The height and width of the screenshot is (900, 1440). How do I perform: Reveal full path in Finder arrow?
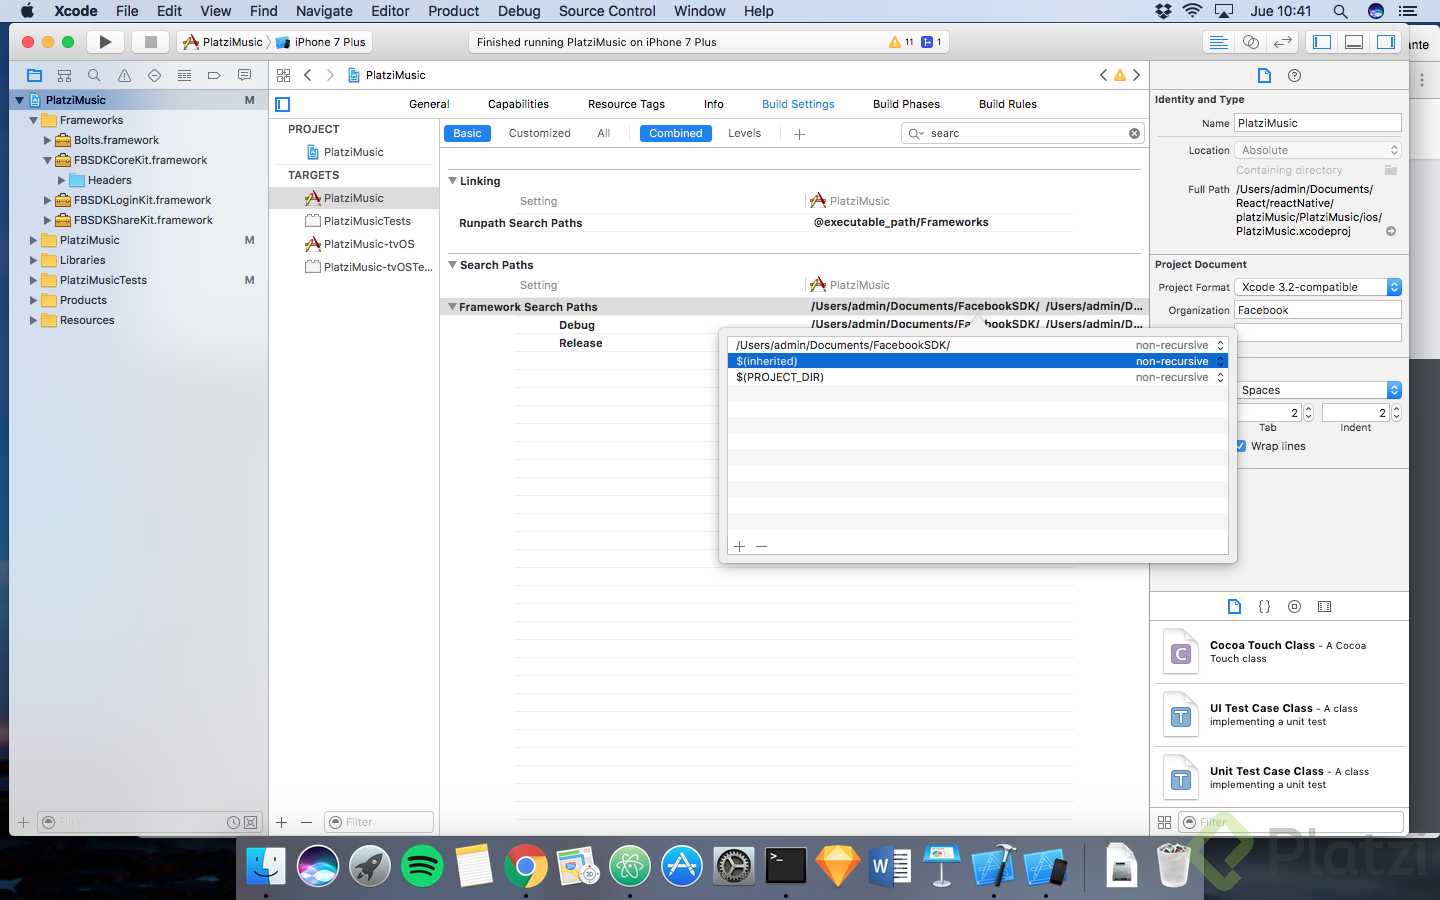(1390, 231)
